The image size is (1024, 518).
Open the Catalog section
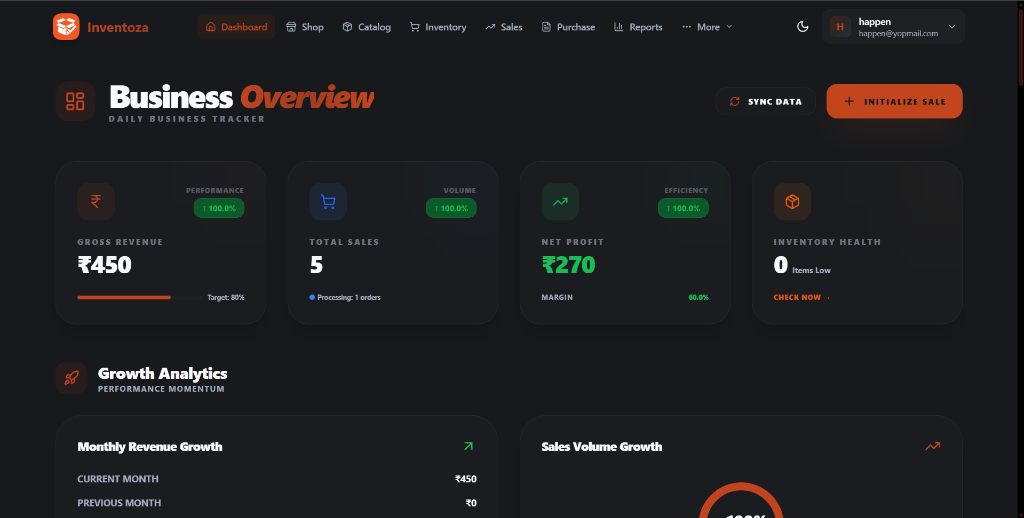tap(366, 27)
